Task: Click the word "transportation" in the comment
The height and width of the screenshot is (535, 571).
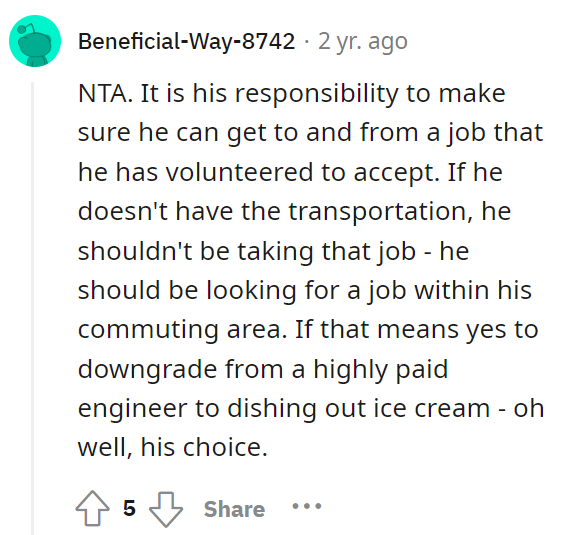Action: [x=378, y=212]
